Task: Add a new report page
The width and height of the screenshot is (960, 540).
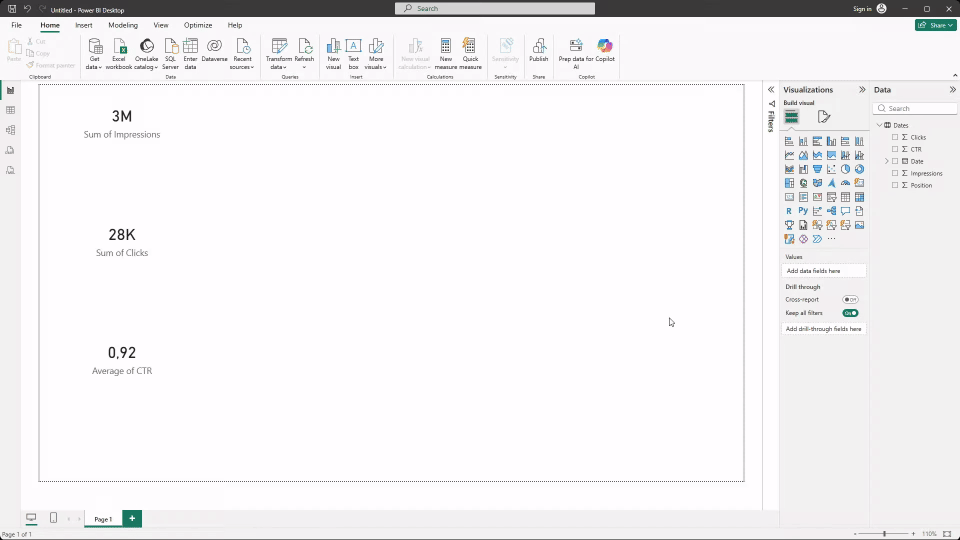Action: [x=132, y=519]
